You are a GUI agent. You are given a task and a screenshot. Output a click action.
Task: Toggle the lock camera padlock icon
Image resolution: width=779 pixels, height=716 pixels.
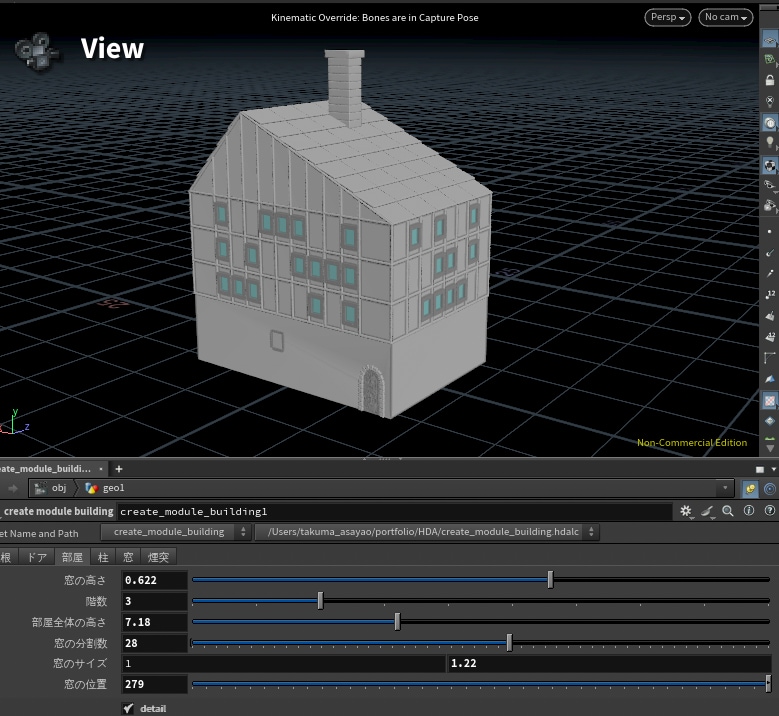point(770,80)
